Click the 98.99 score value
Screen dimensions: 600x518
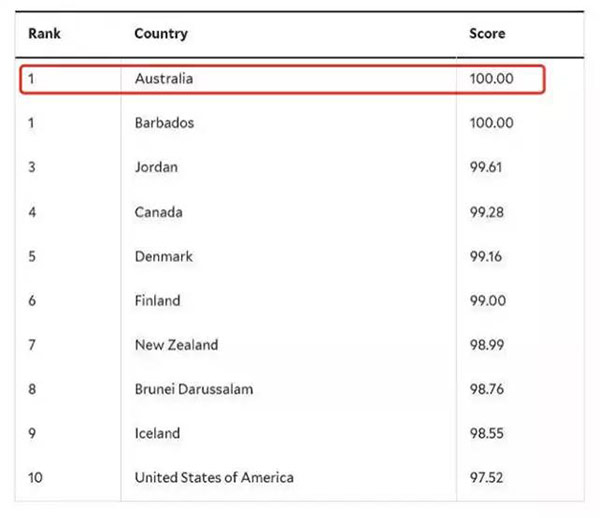(487, 345)
